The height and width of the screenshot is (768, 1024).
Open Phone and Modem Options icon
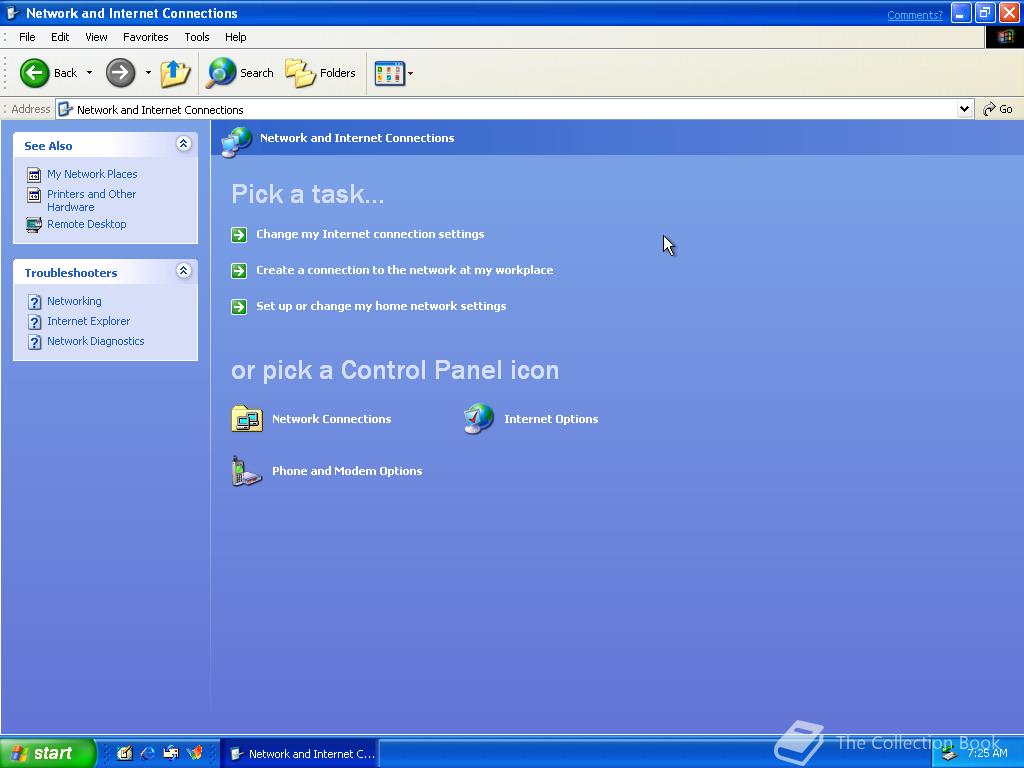click(x=247, y=471)
